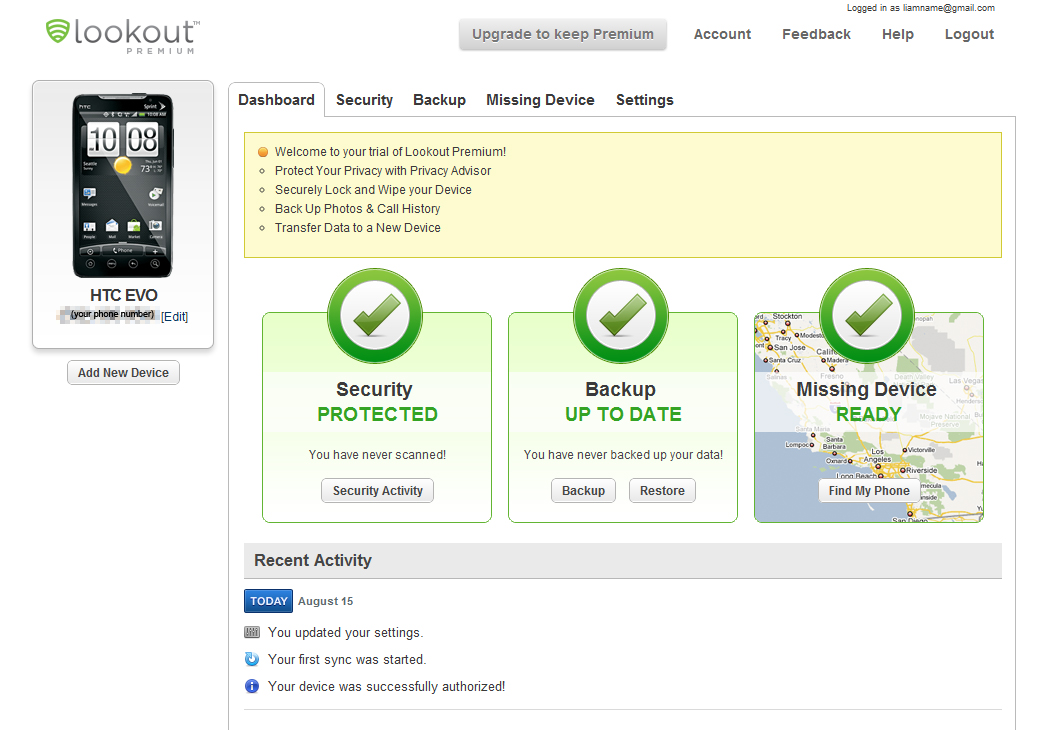
Task: Click the HTC EVO phone image
Action: pos(123,186)
